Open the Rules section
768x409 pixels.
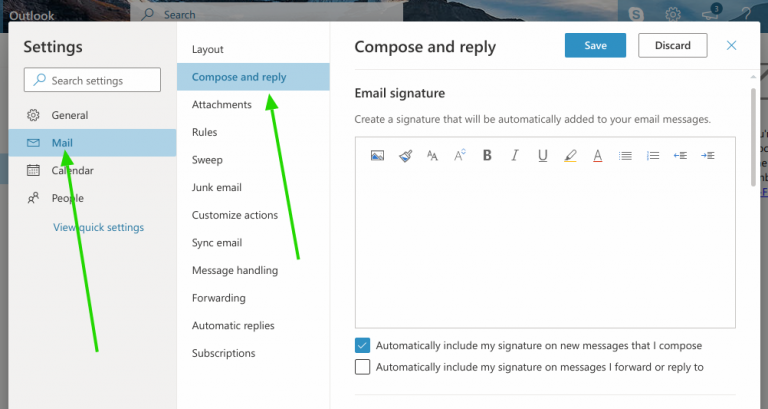253,132
